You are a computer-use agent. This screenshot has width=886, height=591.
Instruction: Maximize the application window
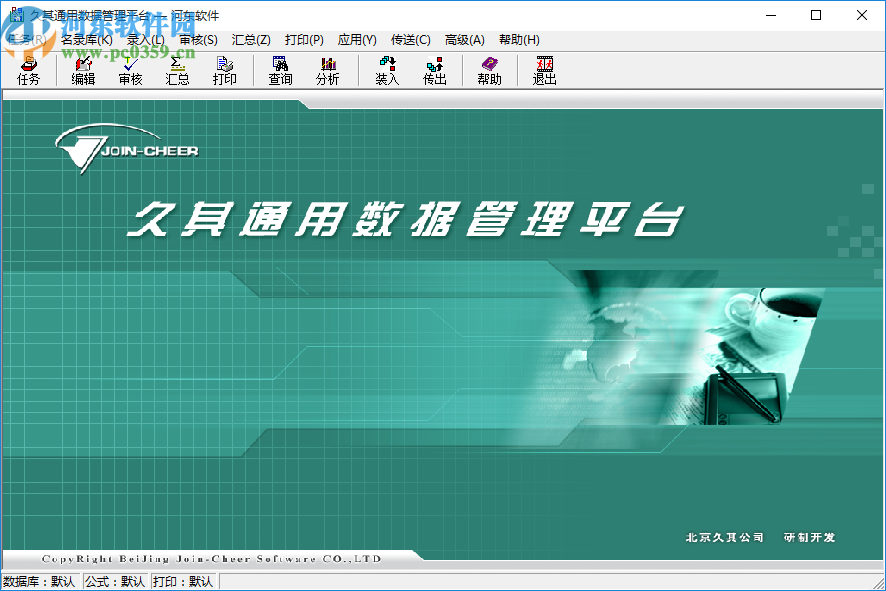click(x=816, y=15)
